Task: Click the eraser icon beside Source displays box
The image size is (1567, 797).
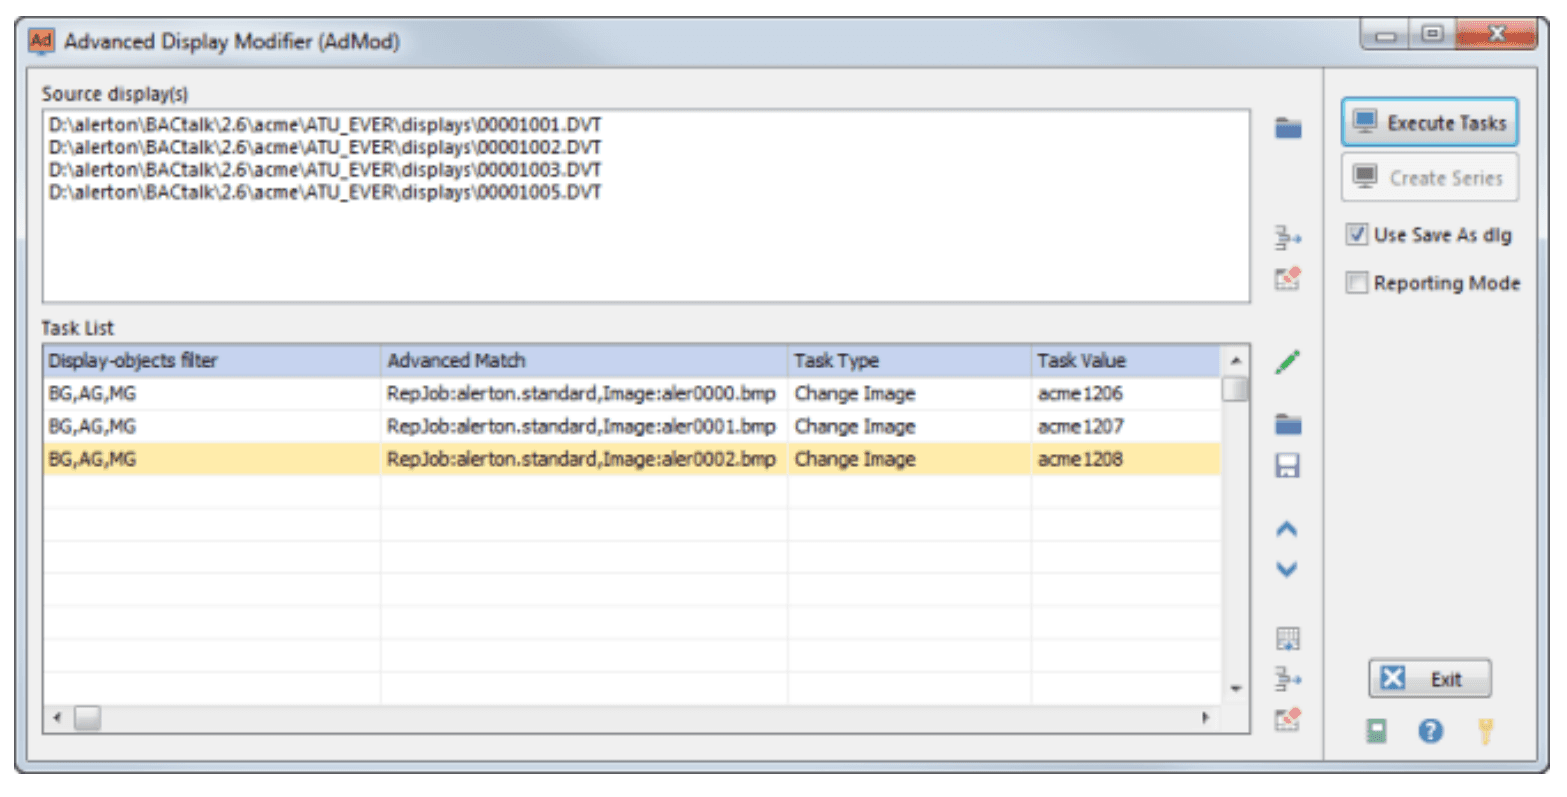Action: tap(1288, 278)
